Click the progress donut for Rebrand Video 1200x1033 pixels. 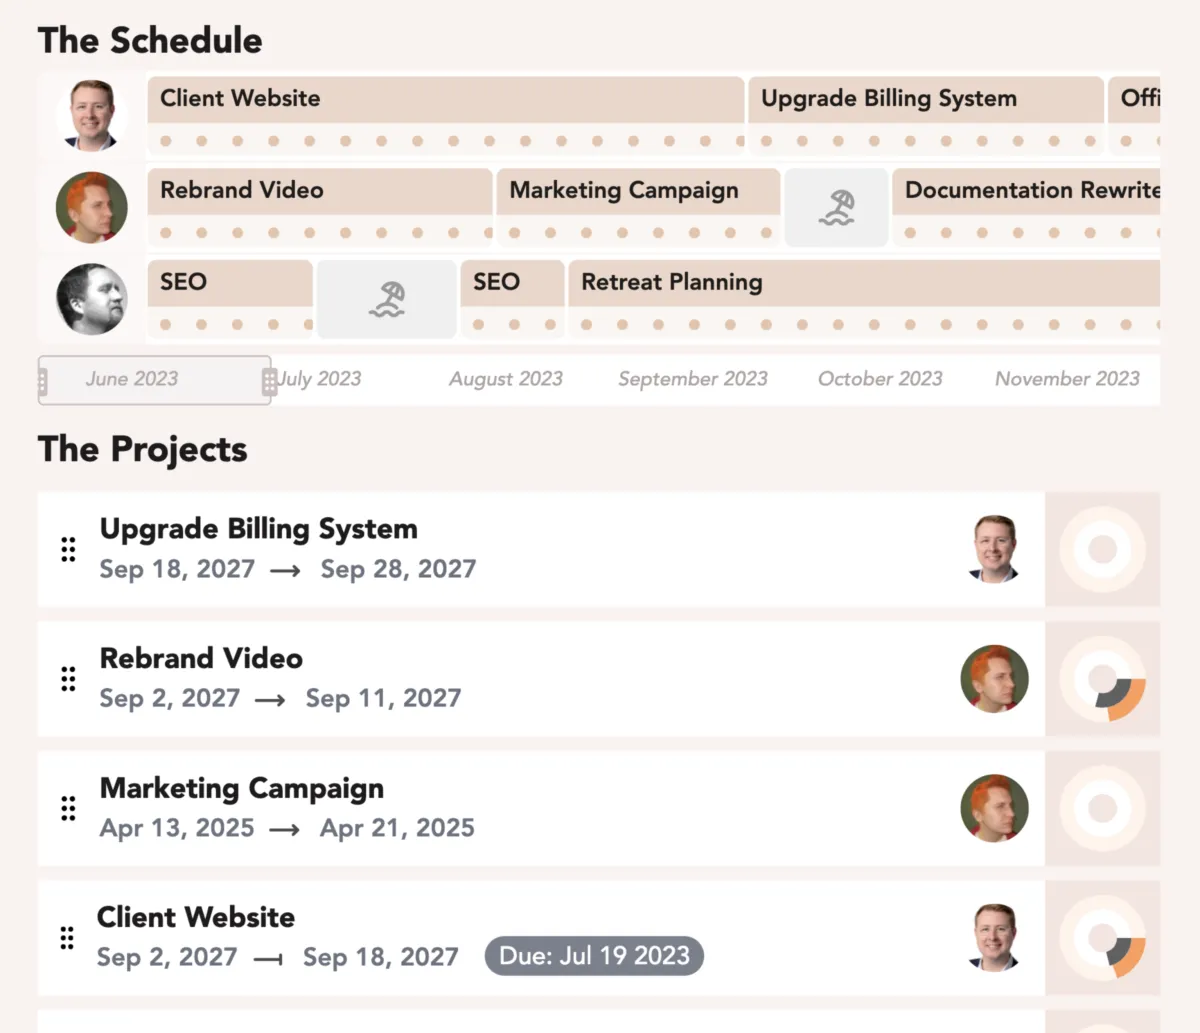[1102, 680]
